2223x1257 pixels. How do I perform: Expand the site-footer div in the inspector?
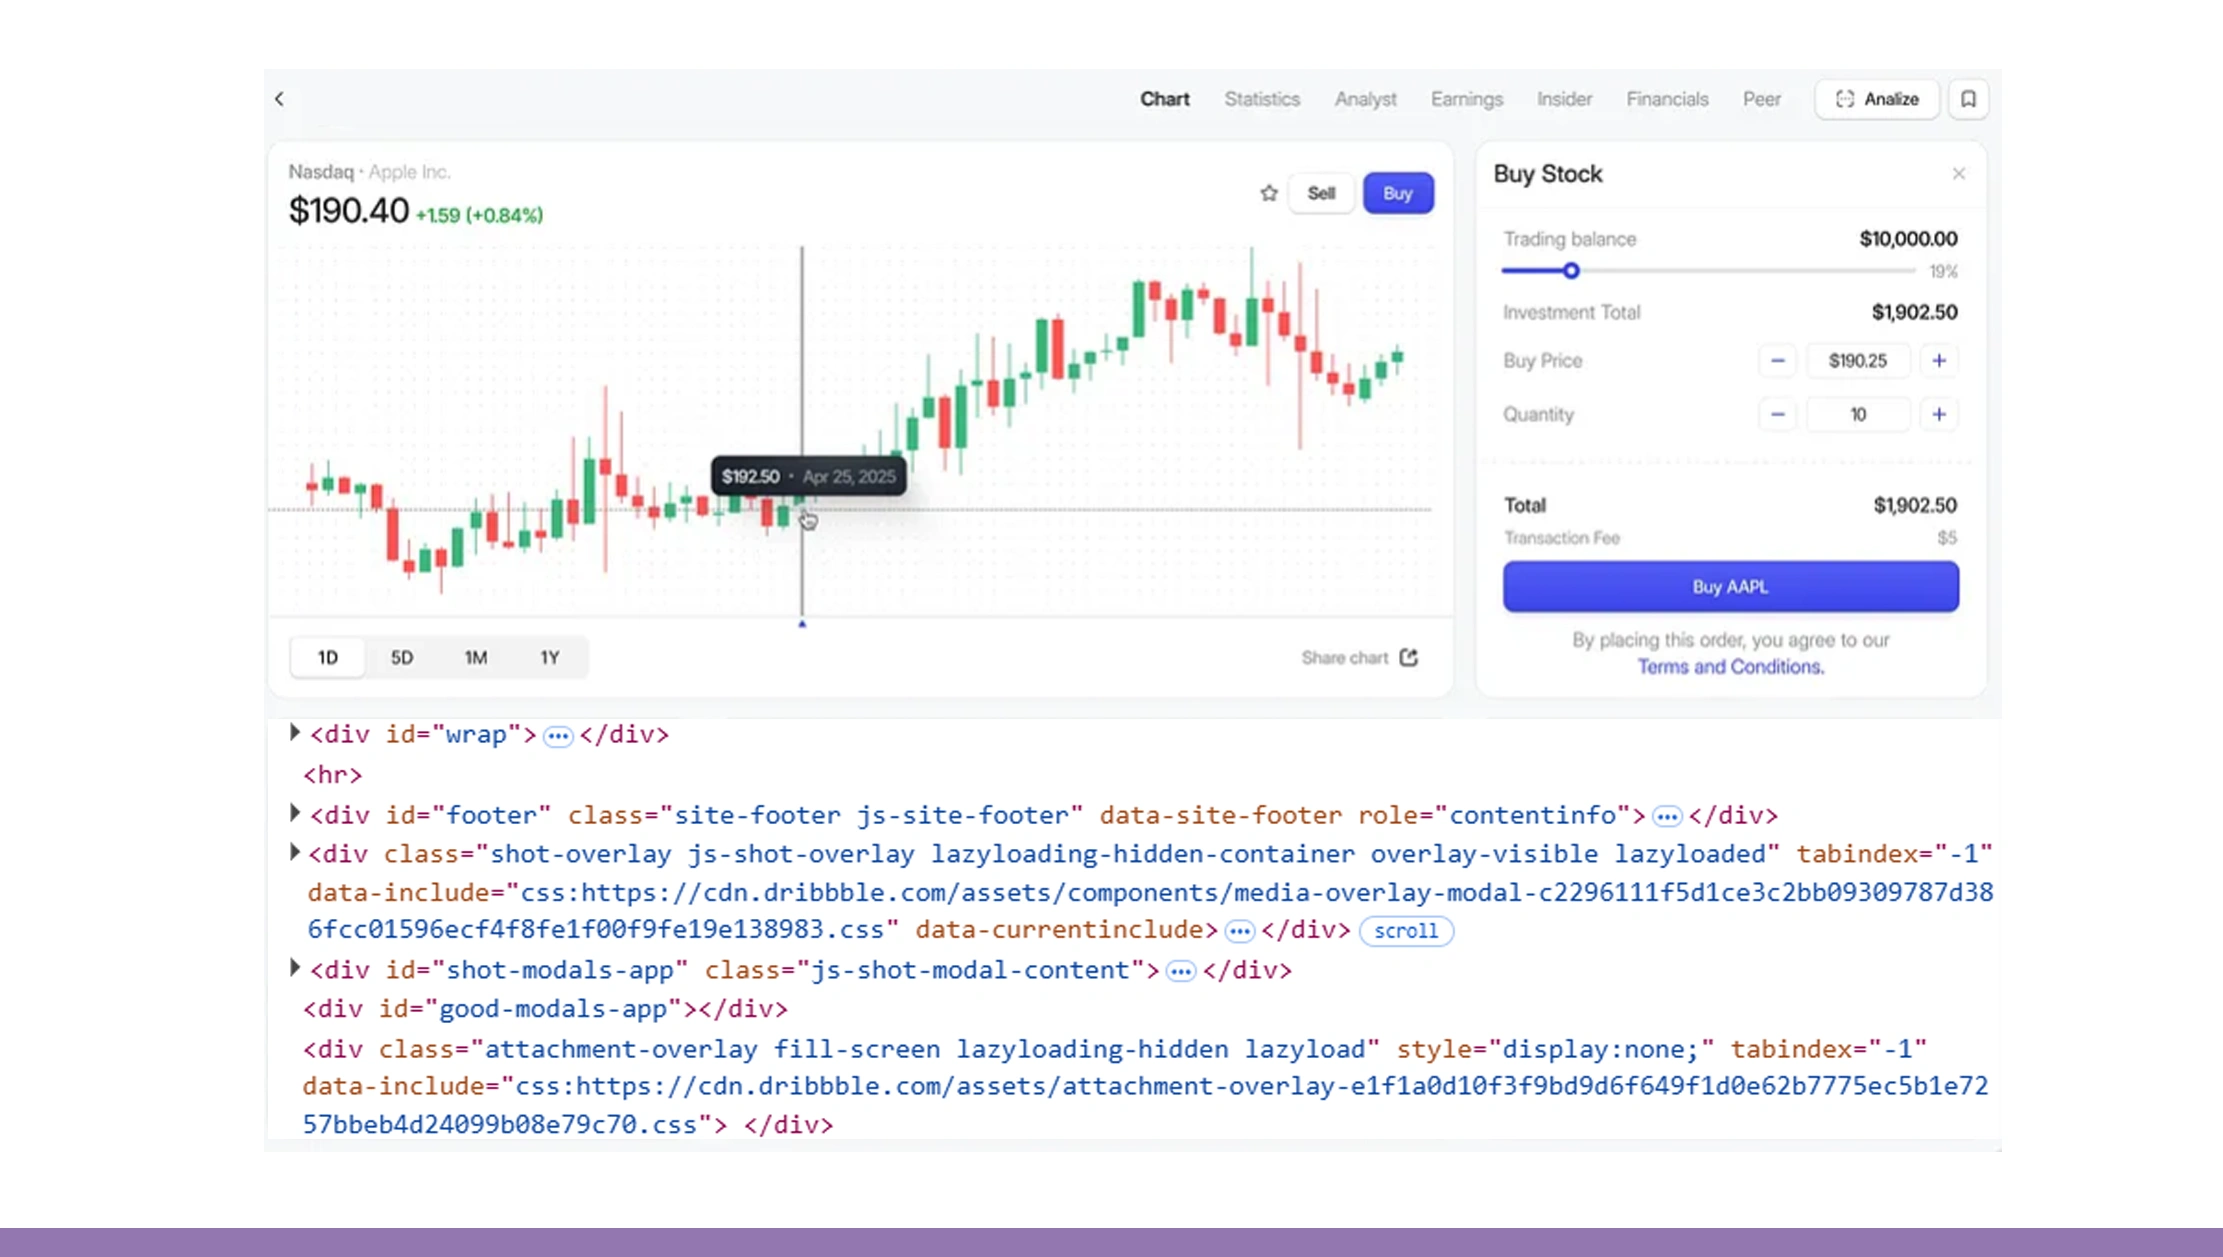click(294, 813)
